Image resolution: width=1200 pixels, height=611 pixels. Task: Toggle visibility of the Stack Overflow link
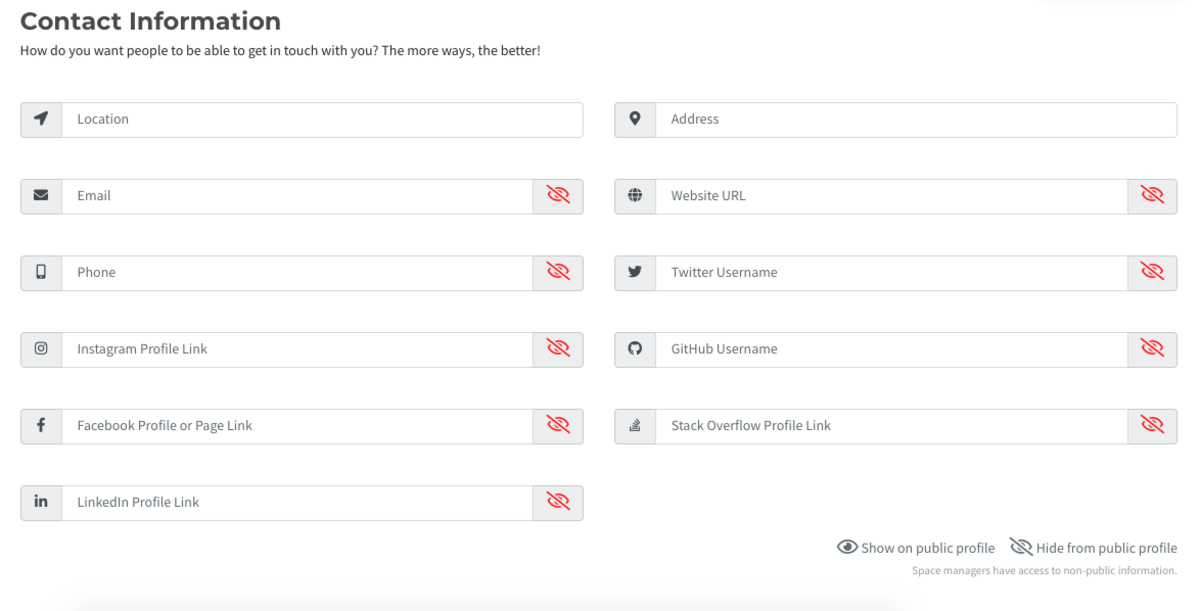point(1152,426)
